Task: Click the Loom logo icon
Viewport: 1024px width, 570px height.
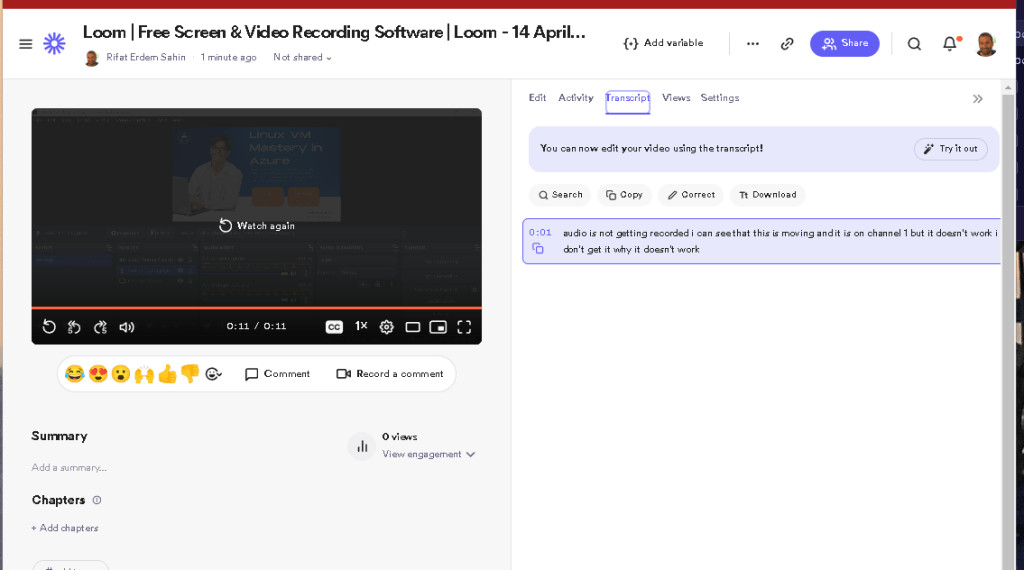Action: pos(54,44)
